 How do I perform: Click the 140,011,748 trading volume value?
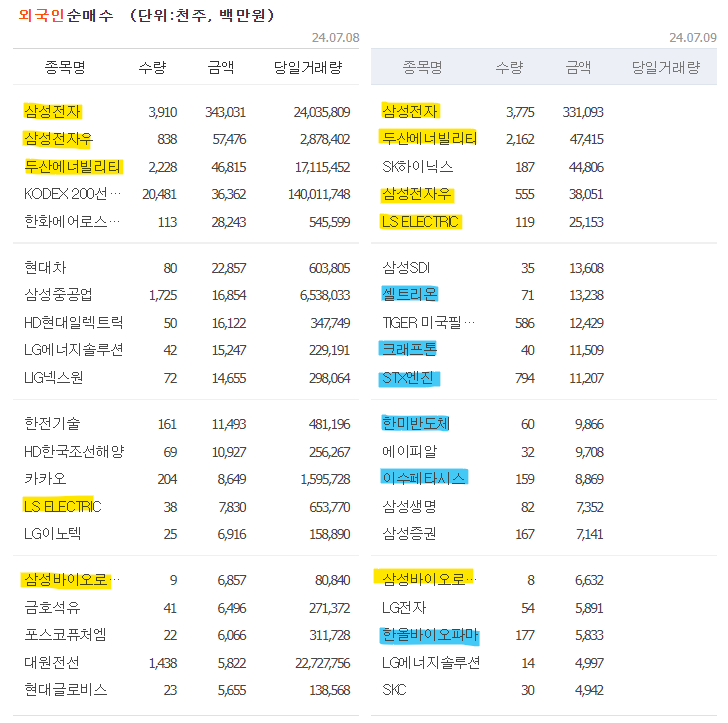tap(319, 194)
